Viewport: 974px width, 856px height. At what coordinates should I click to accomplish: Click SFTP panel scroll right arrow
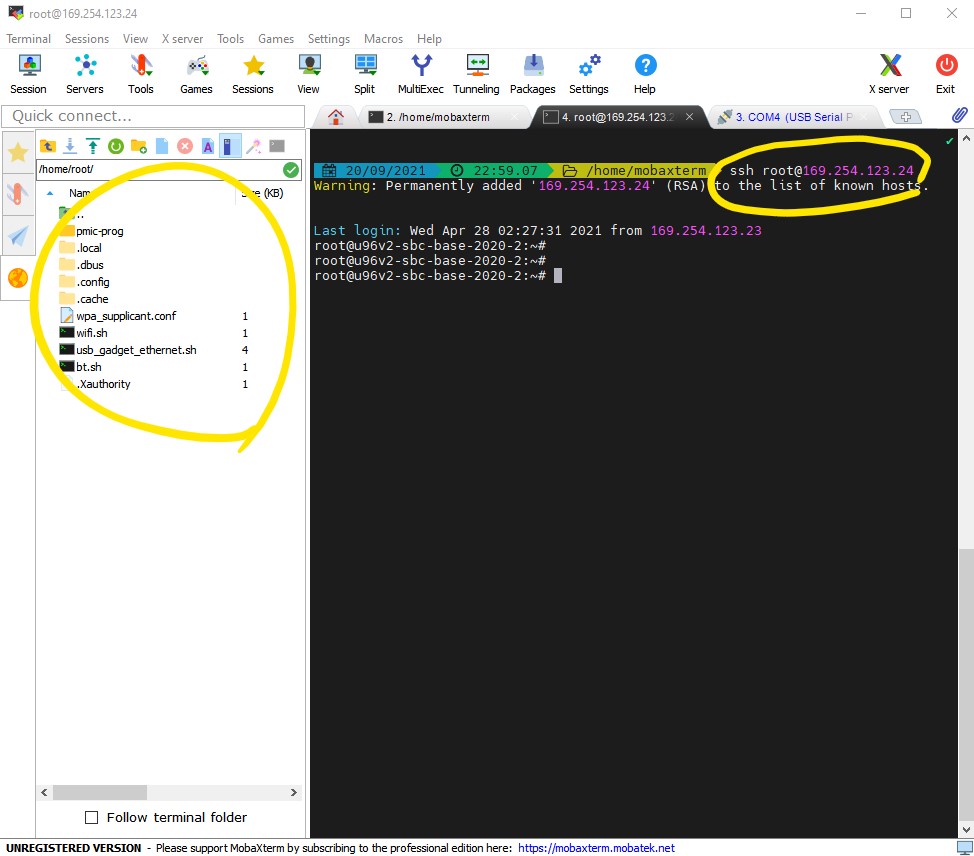pos(294,792)
